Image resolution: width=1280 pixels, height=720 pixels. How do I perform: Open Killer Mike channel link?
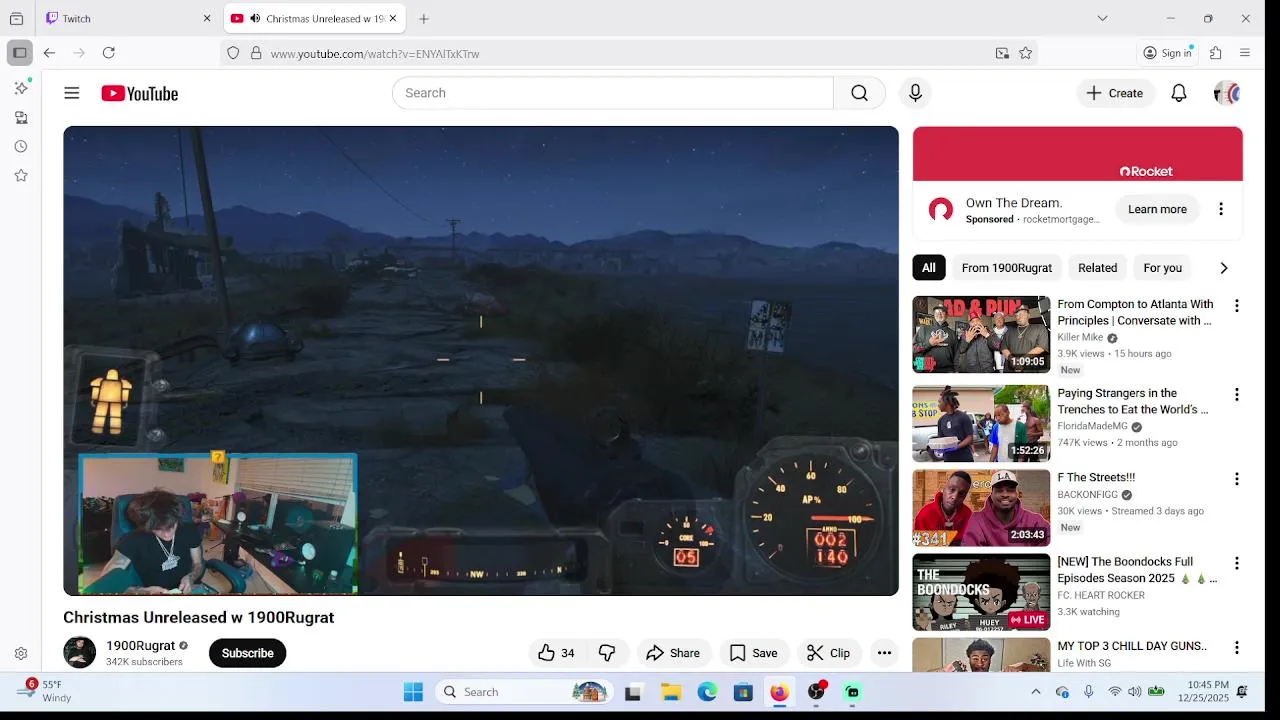coord(1080,338)
